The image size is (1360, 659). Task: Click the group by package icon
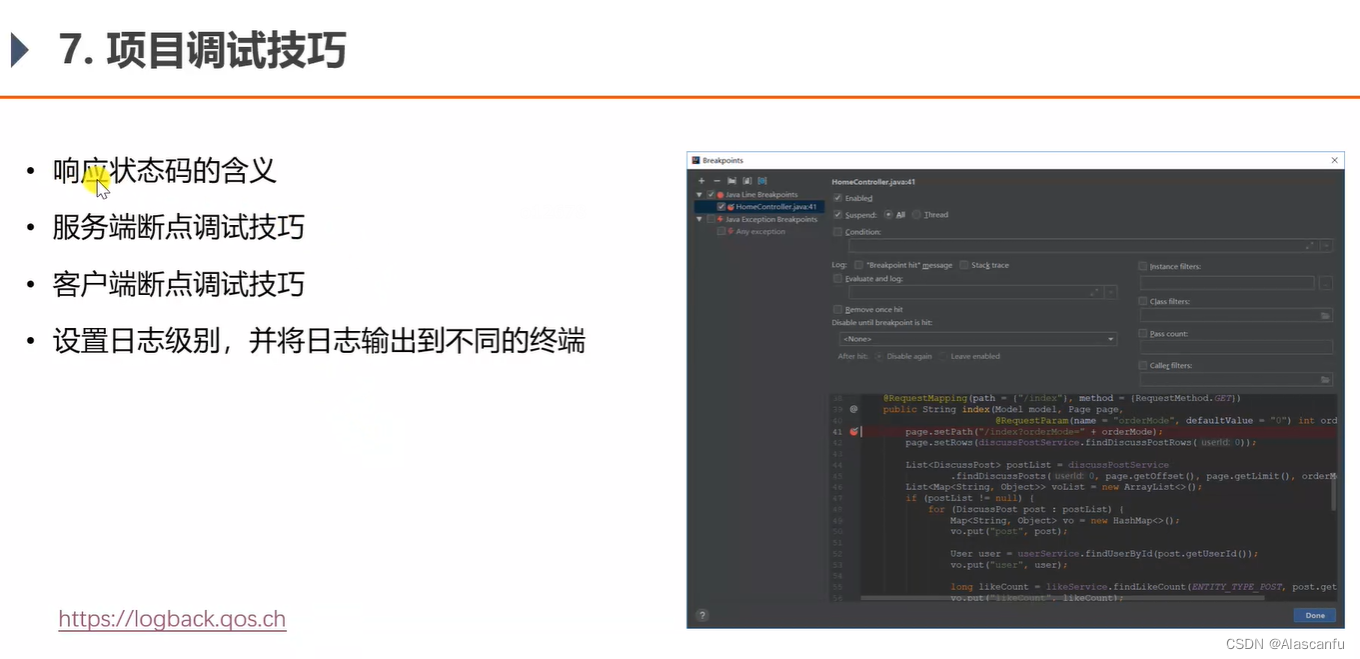point(732,181)
